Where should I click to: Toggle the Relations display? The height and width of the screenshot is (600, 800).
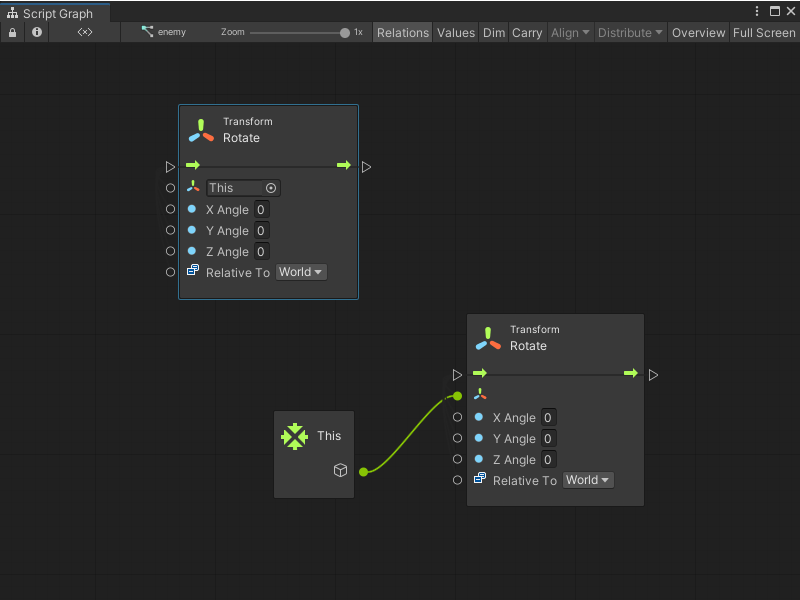pos(402,32)
